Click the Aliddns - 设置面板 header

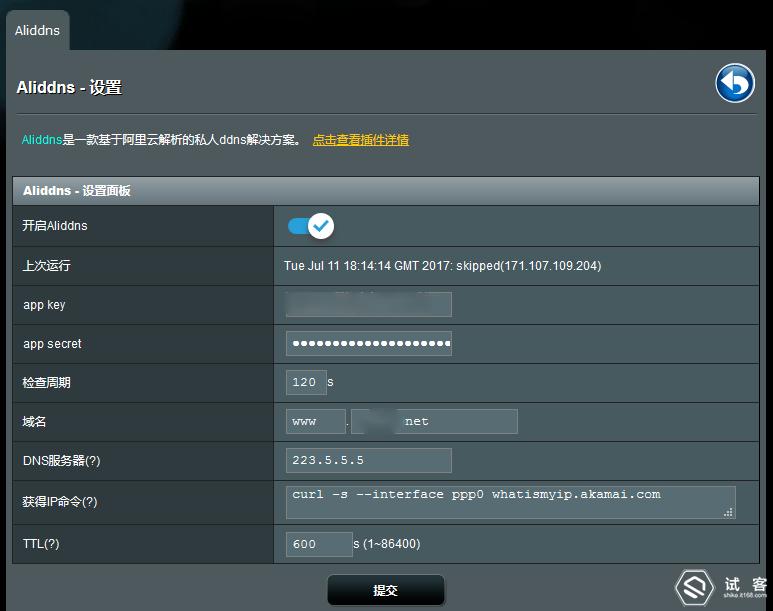(386, 191)
